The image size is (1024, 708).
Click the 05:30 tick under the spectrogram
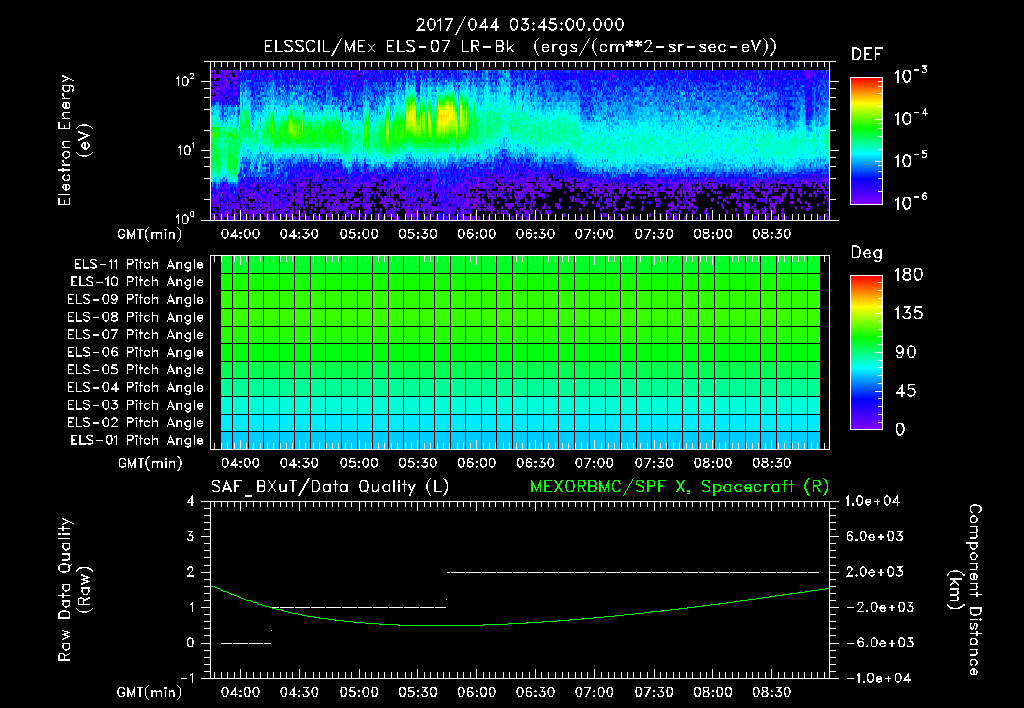[x=418, y=234]
